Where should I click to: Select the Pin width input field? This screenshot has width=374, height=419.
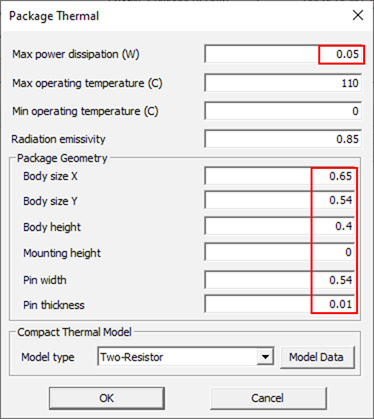[x=280, y=280]
